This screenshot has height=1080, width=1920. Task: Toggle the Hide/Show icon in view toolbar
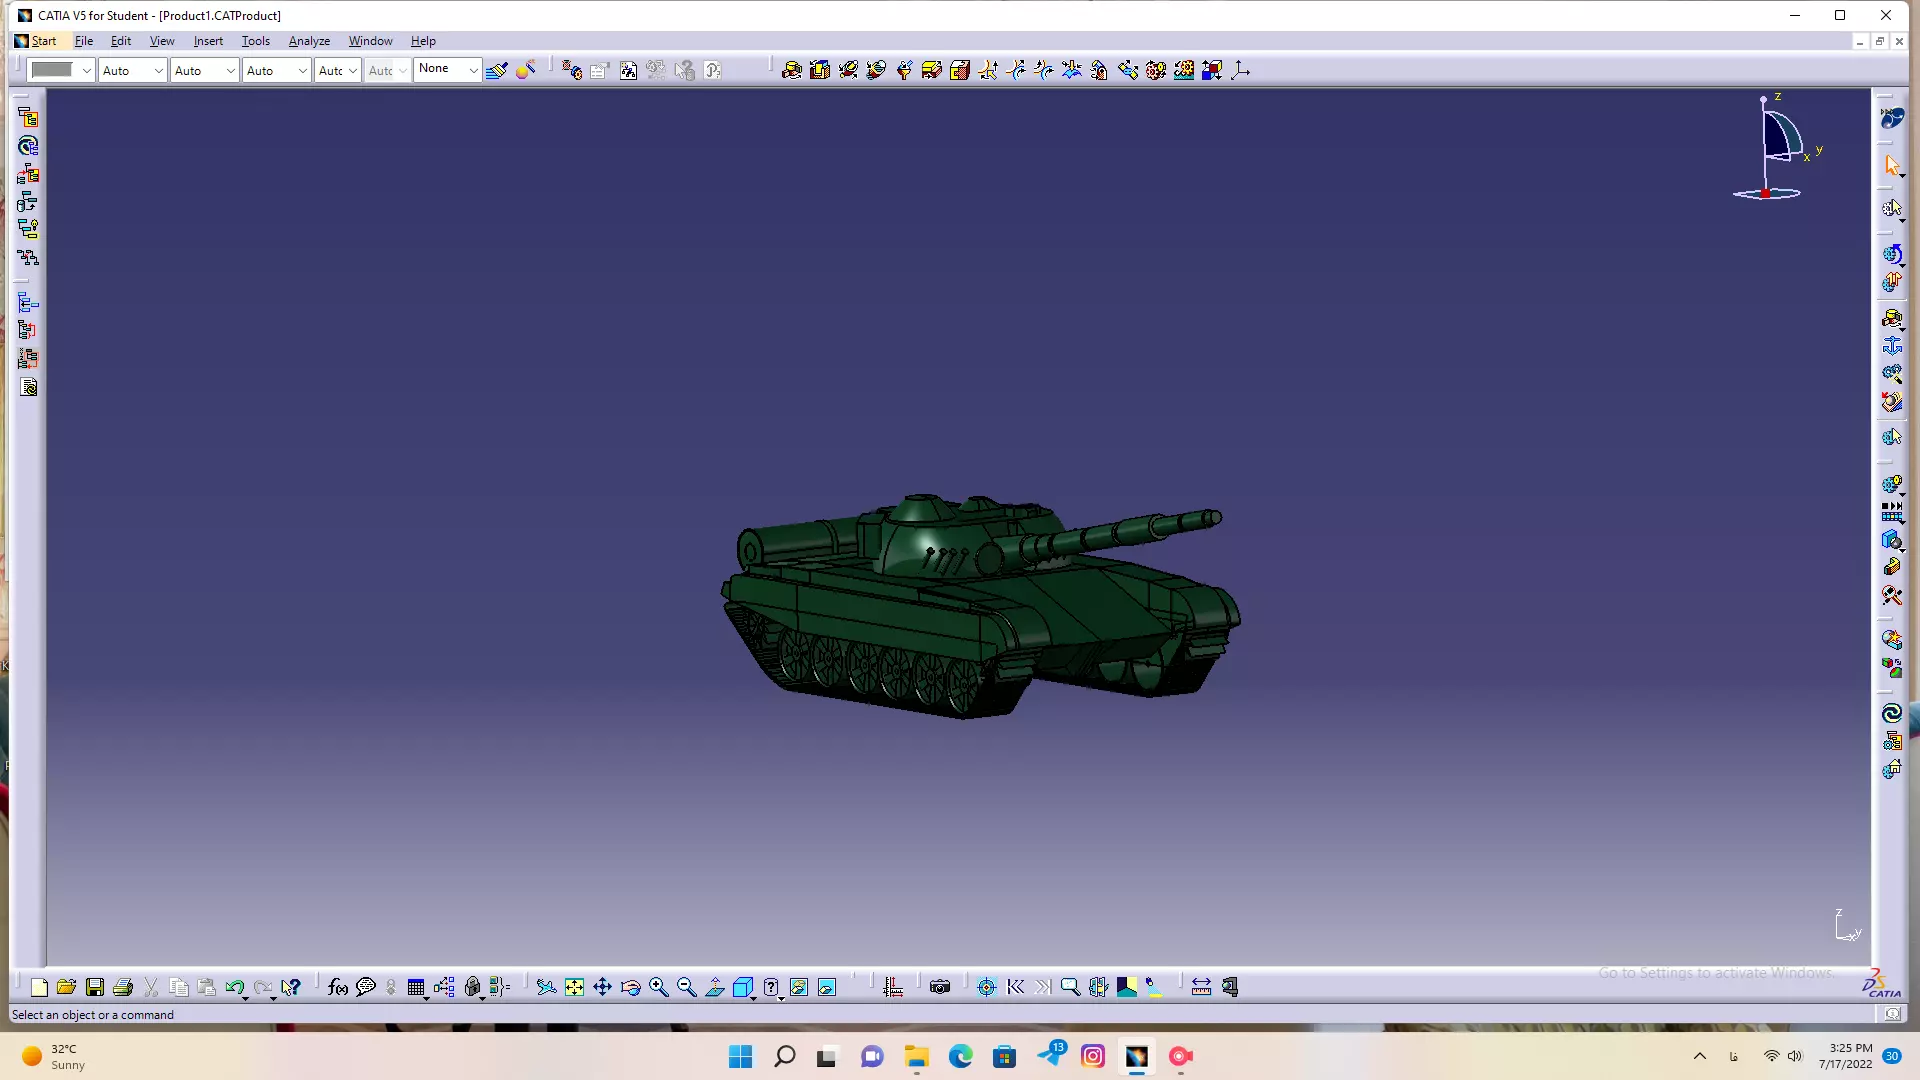point(799,987)
